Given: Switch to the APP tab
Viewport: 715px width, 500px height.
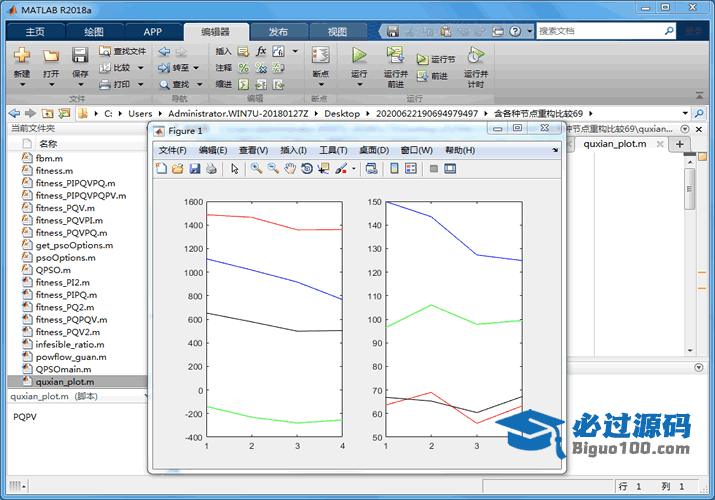Looking at the screenshot, I should coord(152,31).
